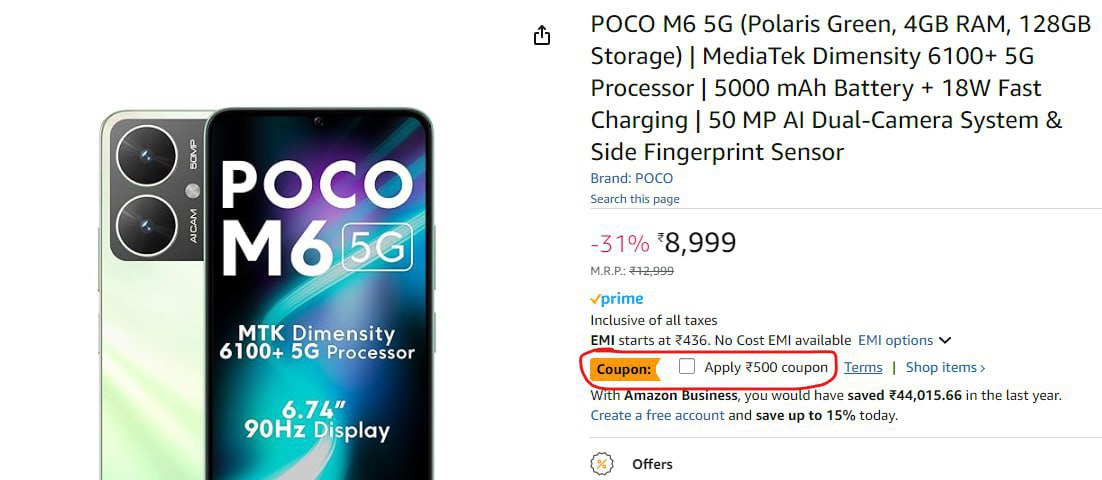Click Create a free account link
The width and height of the screenshot is (1102, 480).
coord(657,415)
